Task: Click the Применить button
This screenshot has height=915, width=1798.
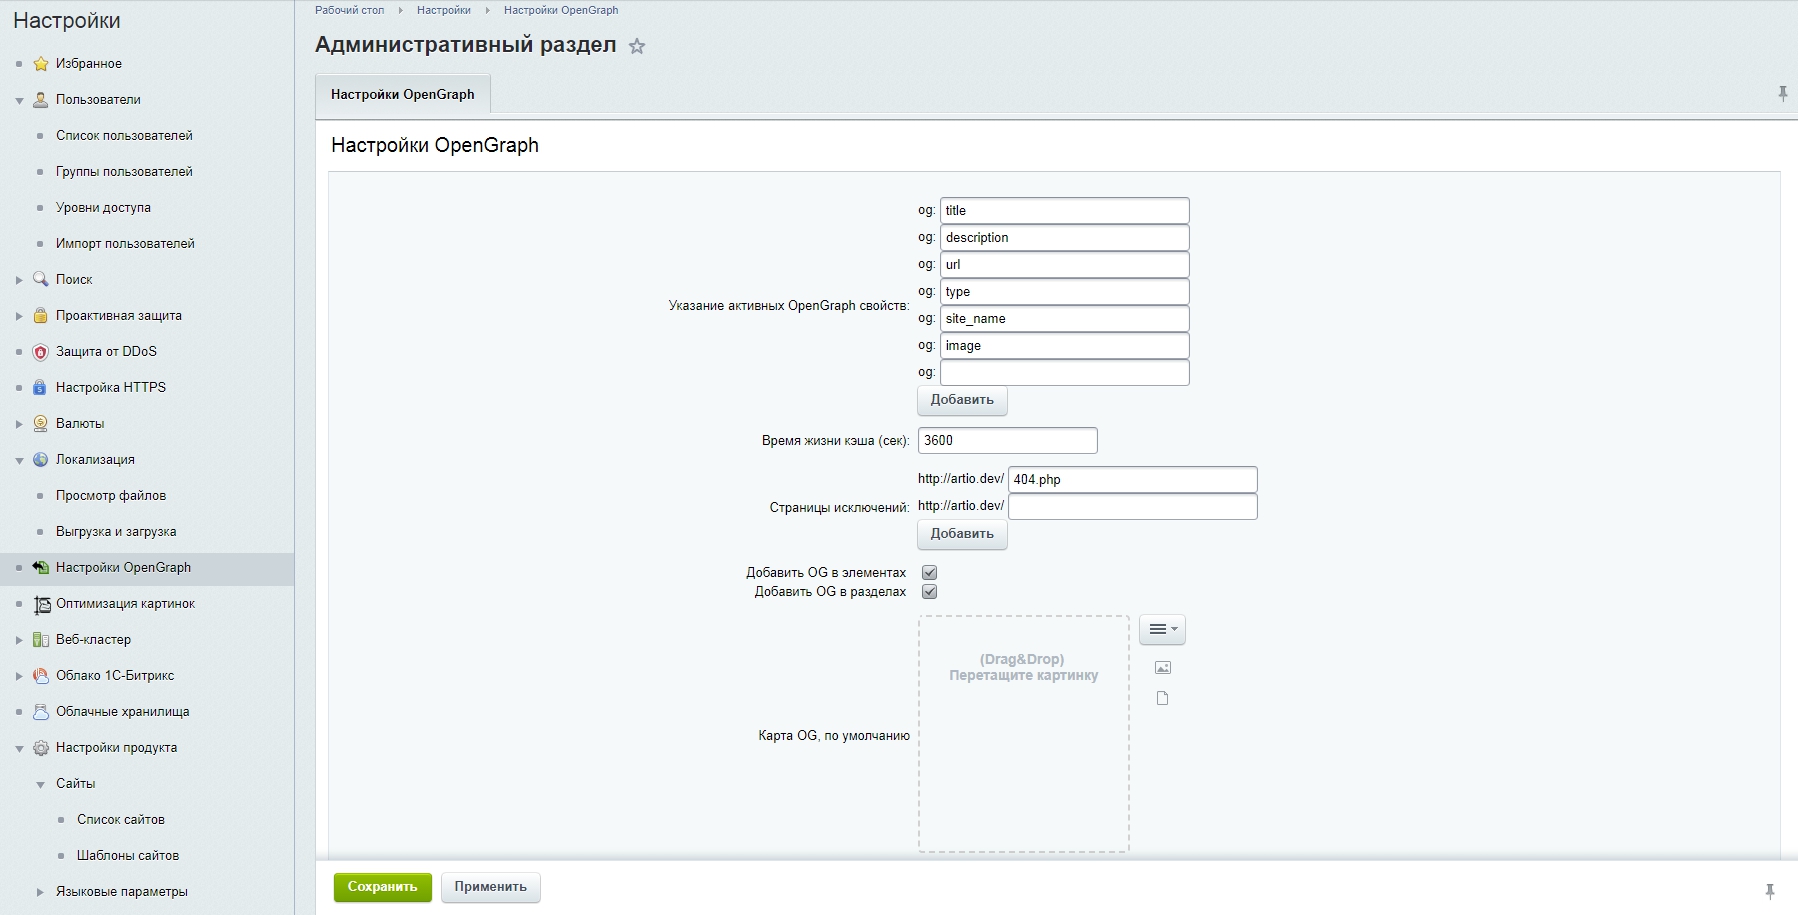Action: coord(490,887)
